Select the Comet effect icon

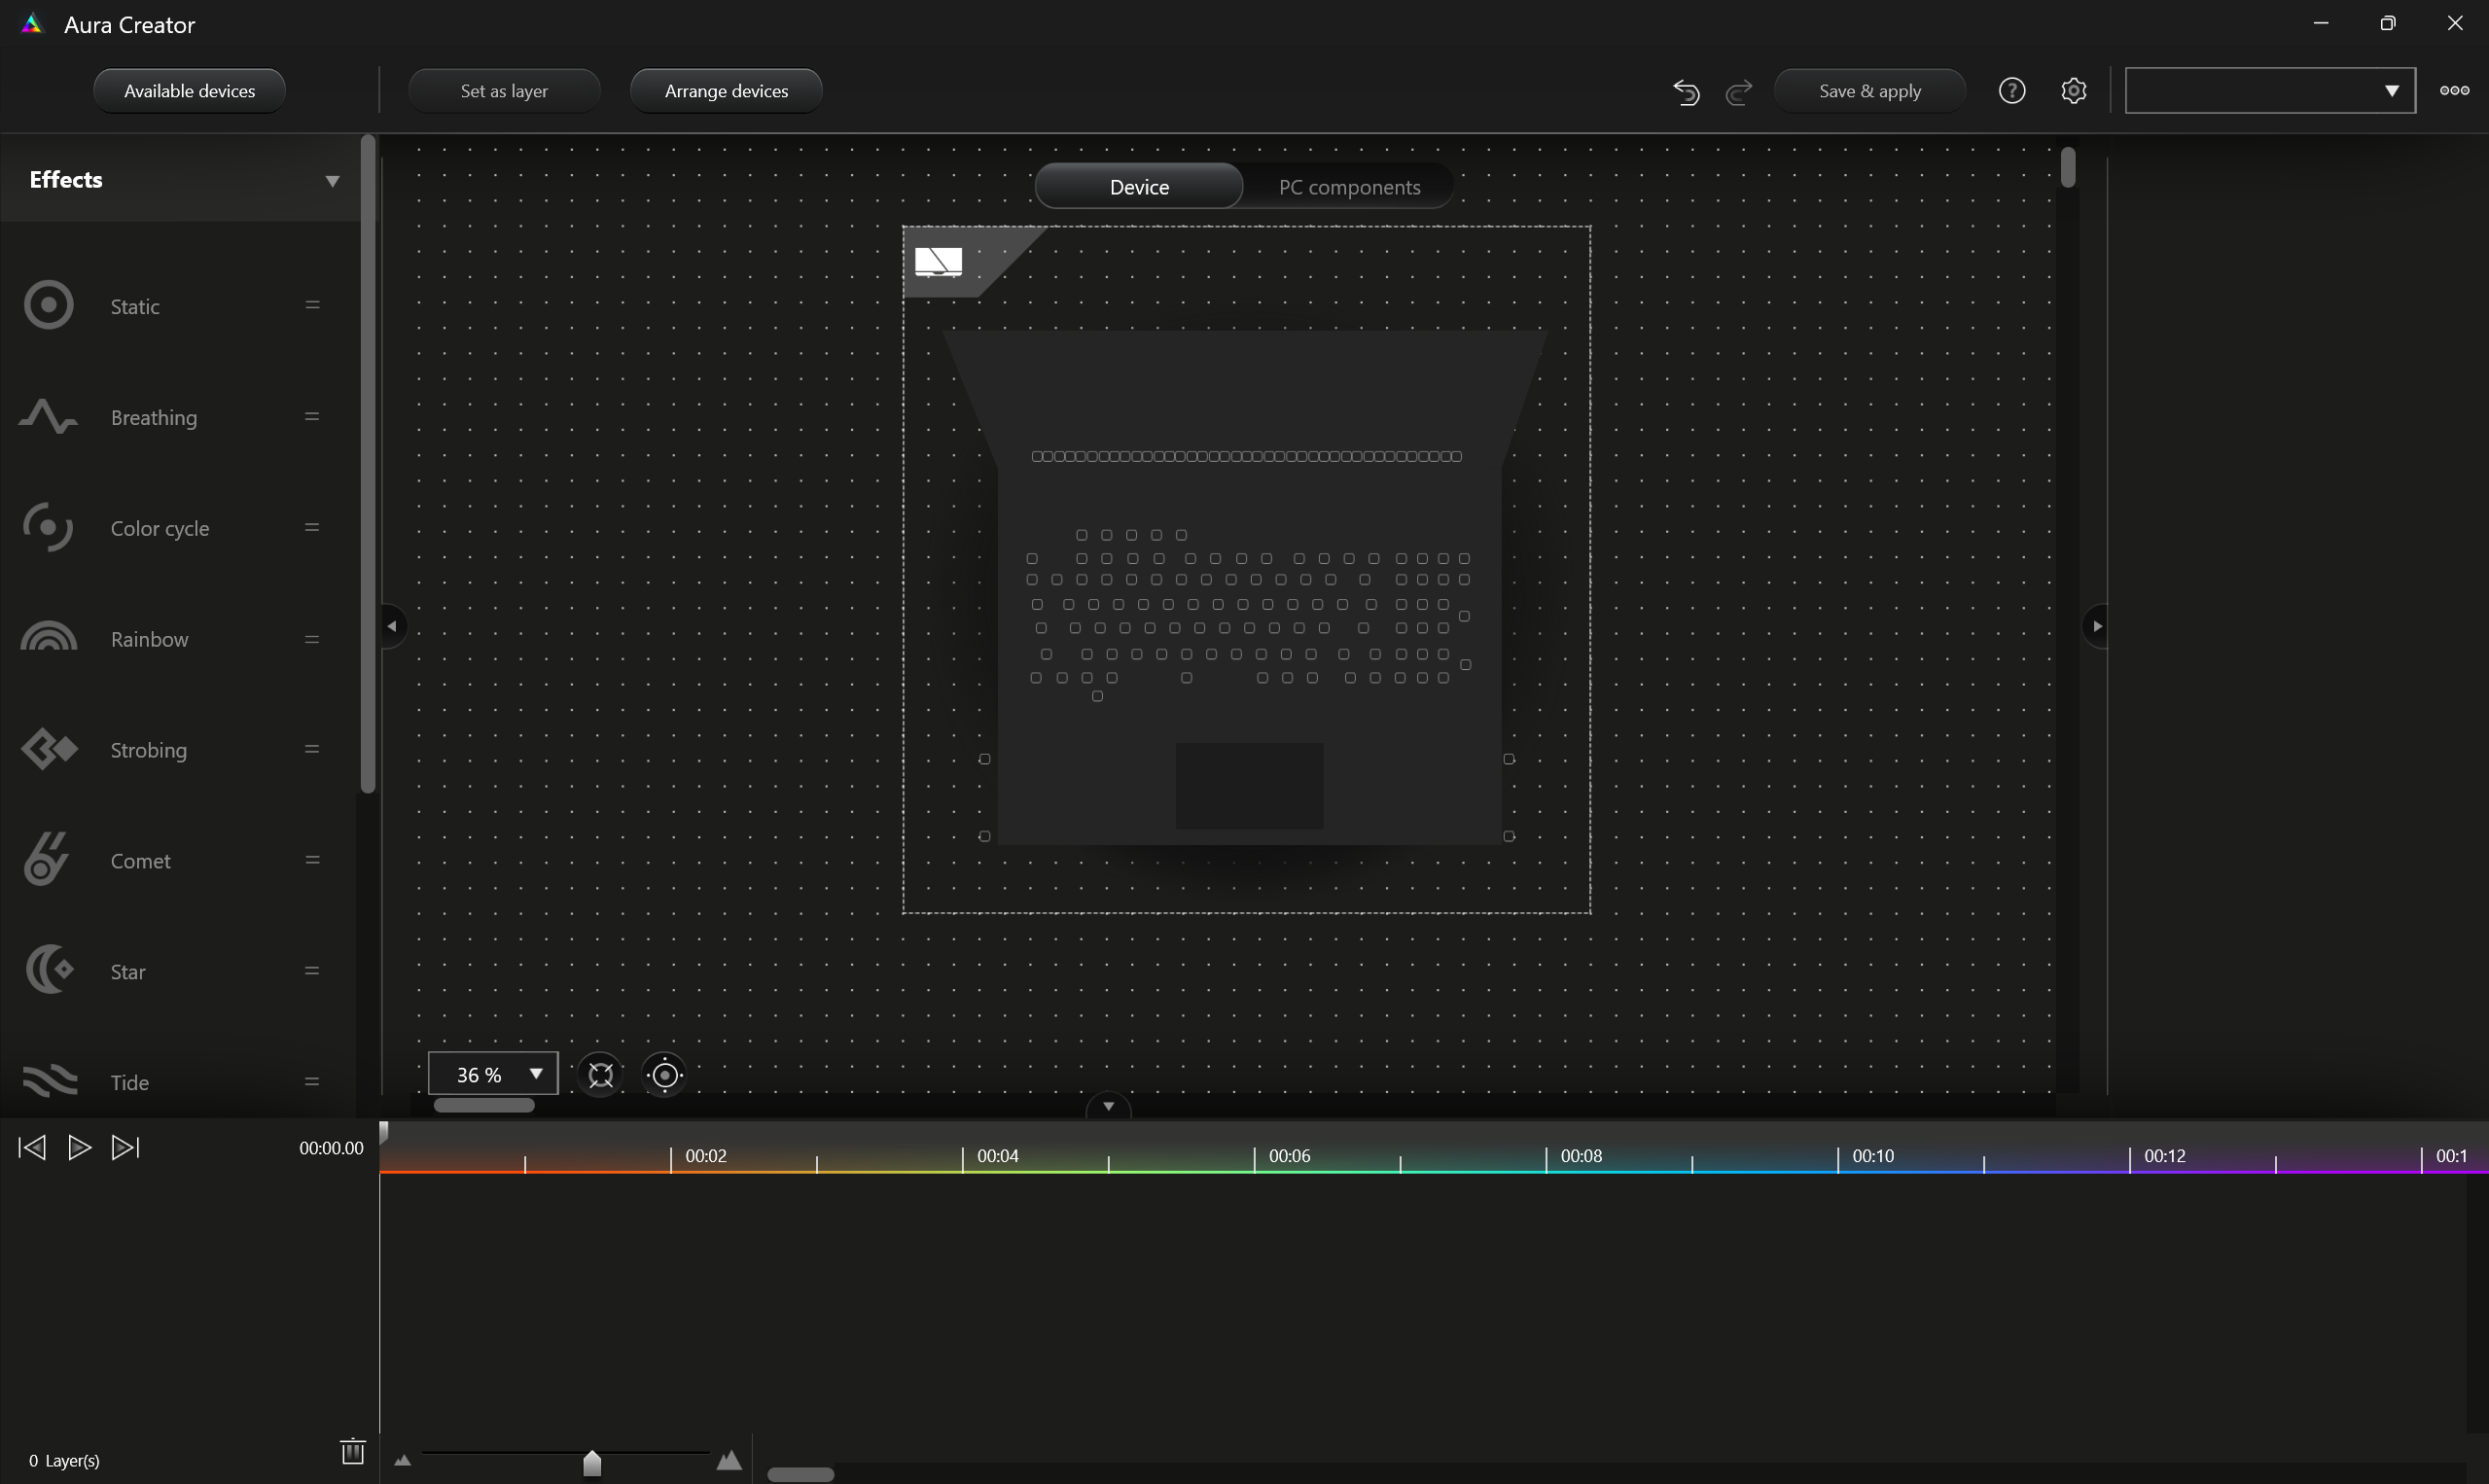pos(48,859)
